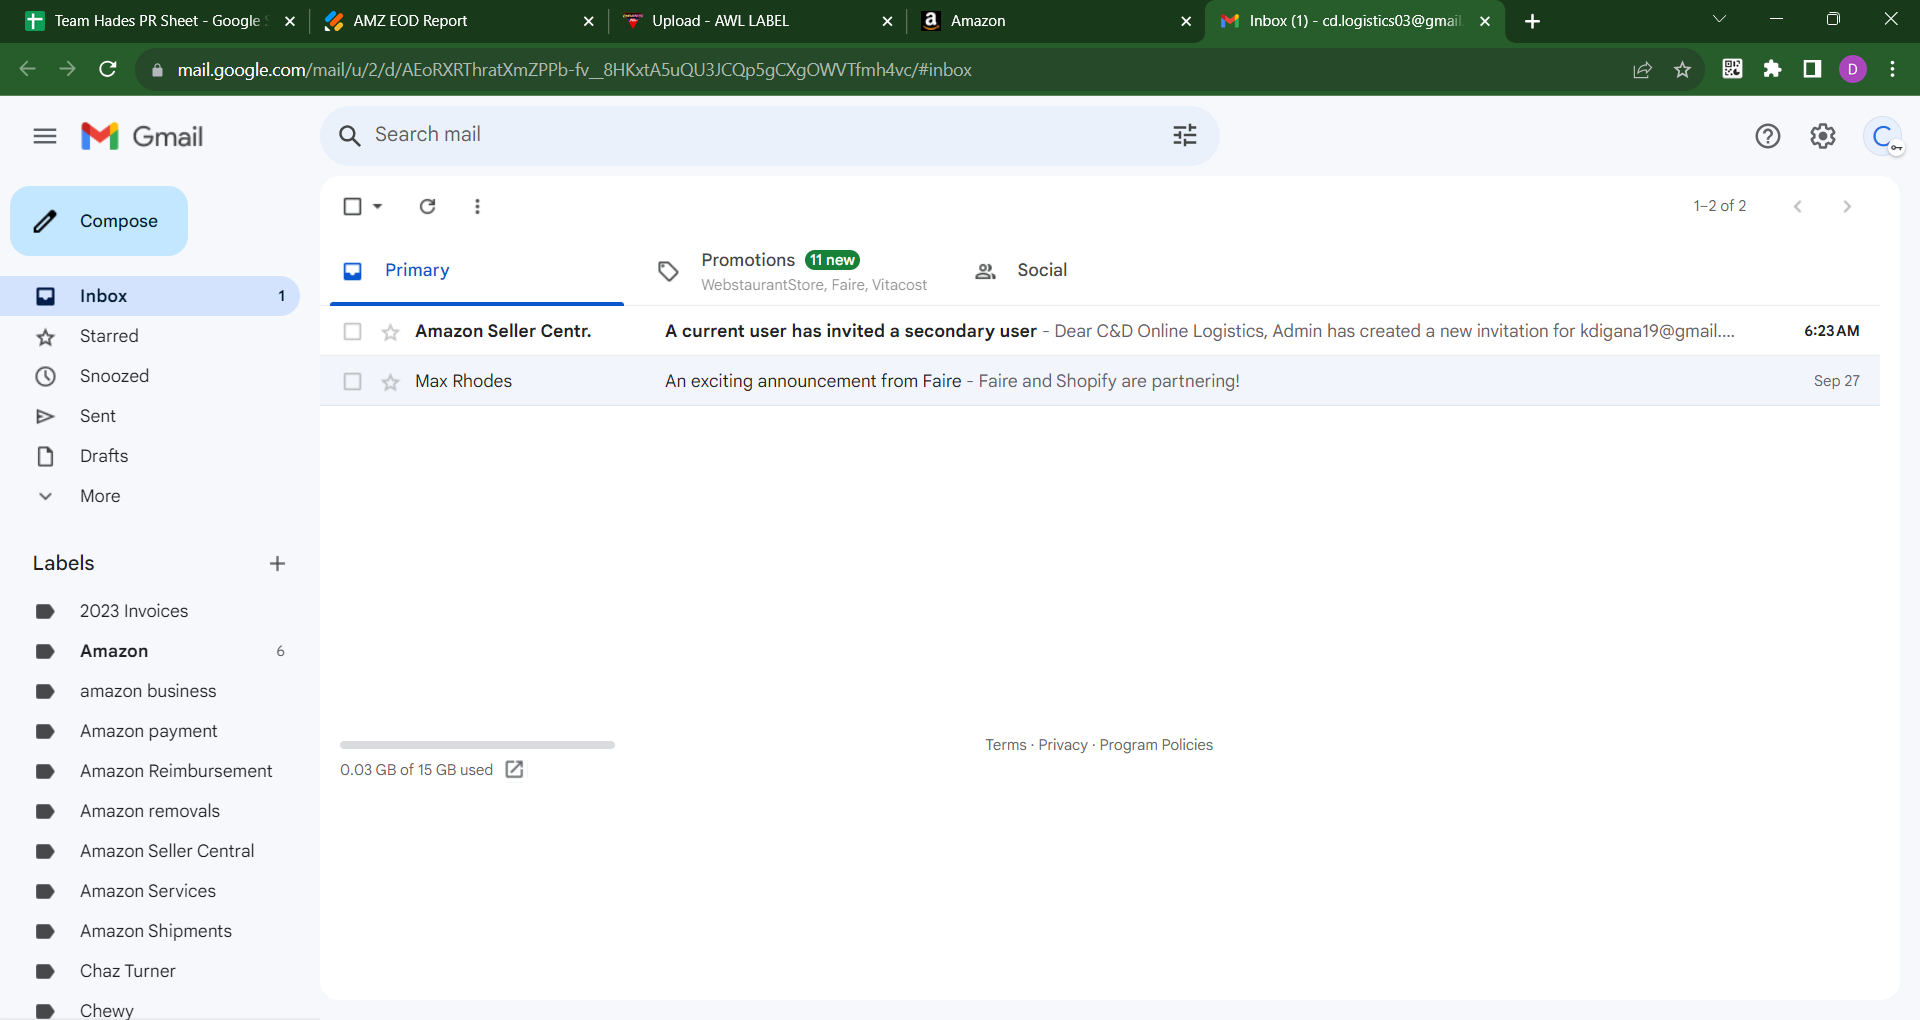This screenshot has width=1920, height=1020.
Task: Open the Amazon label
Action: point(150,651)
